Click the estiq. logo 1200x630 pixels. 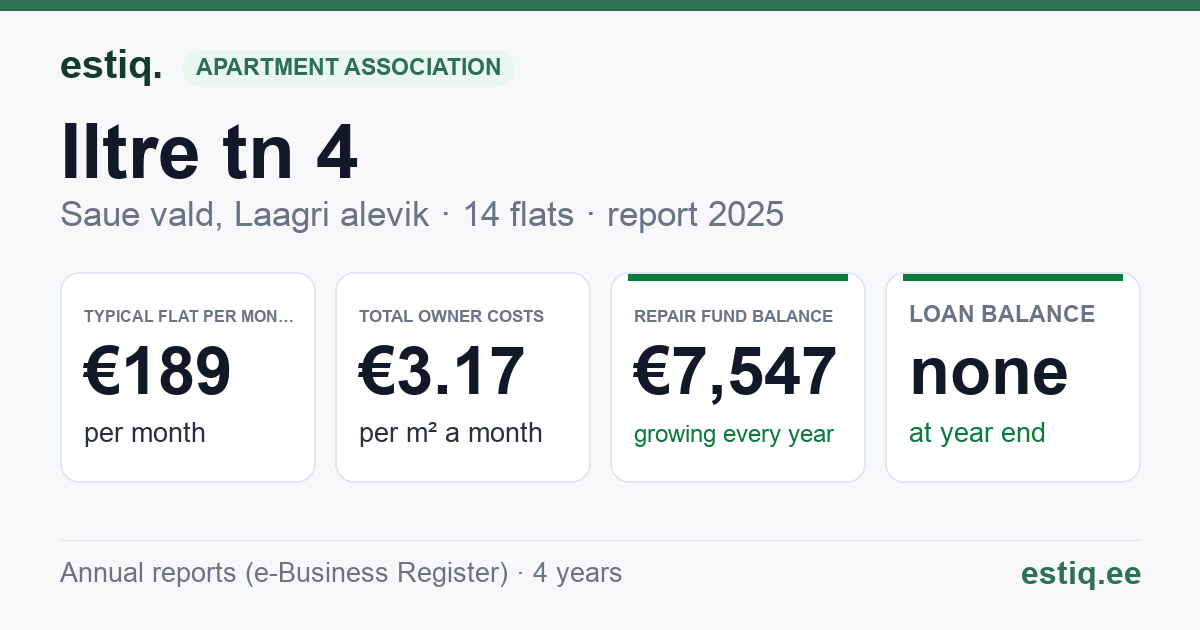(110, 66)
